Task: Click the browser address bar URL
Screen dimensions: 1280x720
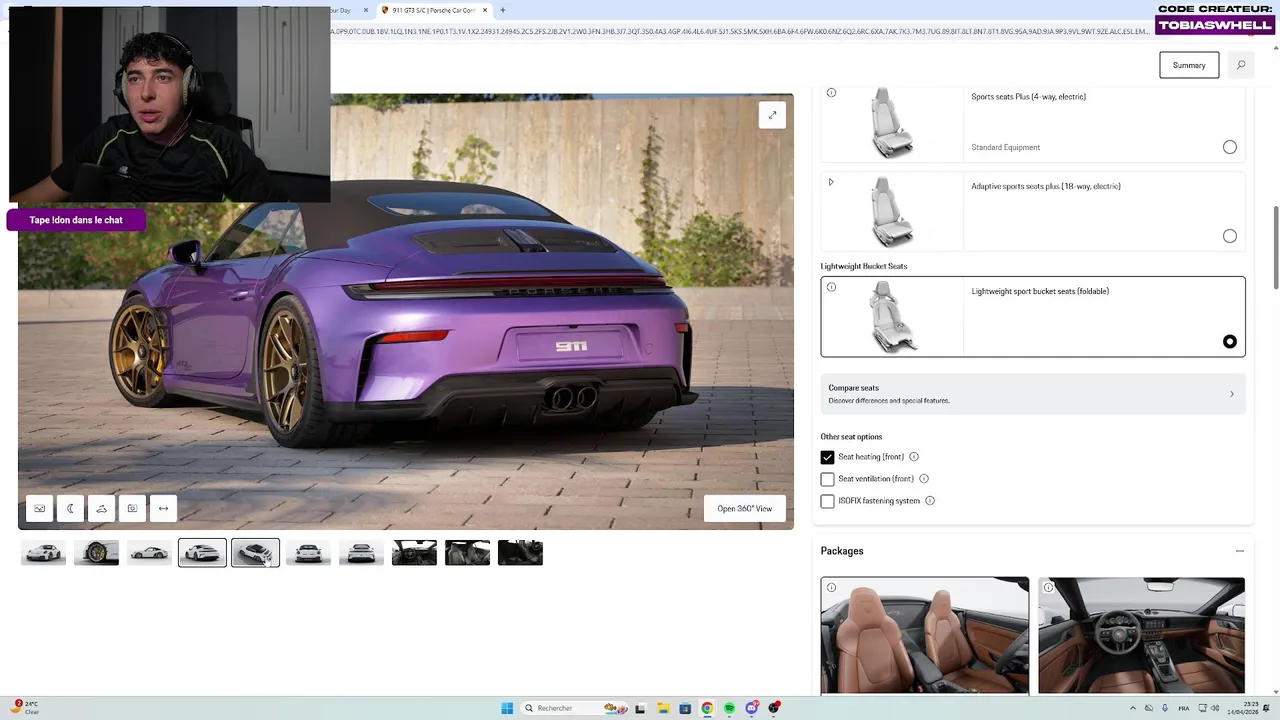Action: pyautogui.click(x=740, y=32)
